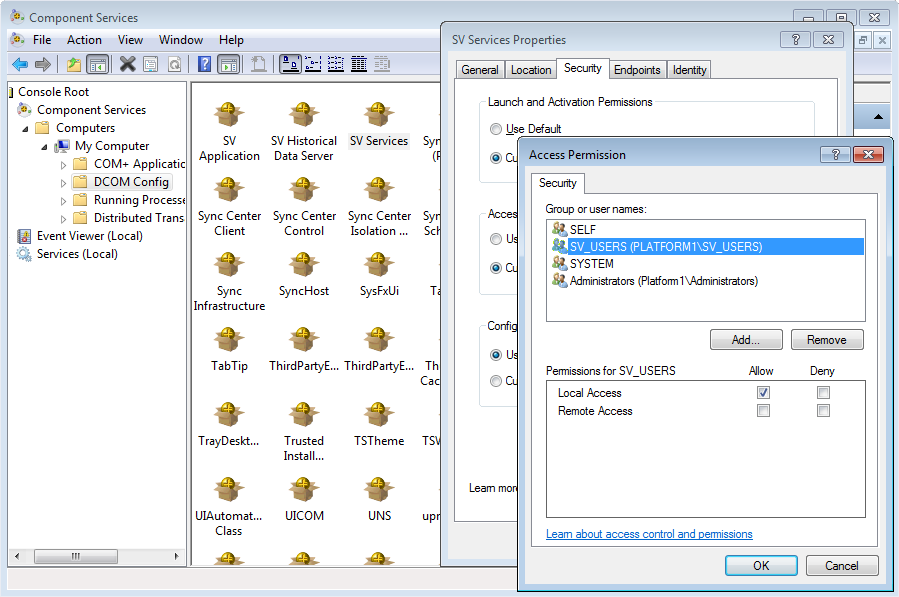899x597 pixels.
Task: Select the Trusted Installer component icon
Action: (304, 414)
